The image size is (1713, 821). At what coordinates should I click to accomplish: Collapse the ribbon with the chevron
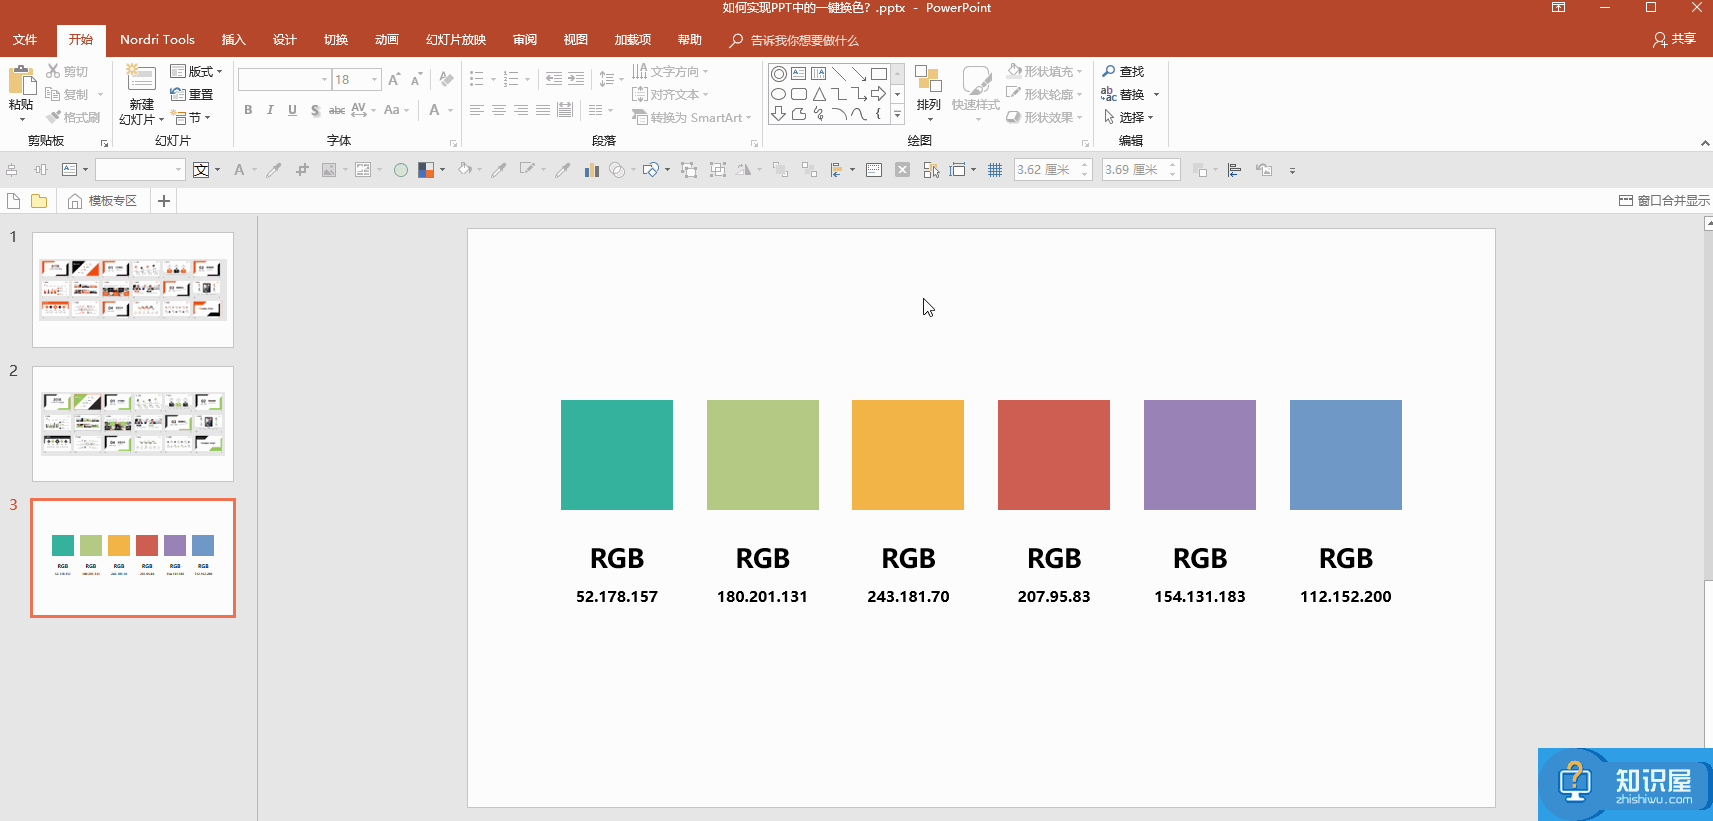coord(1705,143)
